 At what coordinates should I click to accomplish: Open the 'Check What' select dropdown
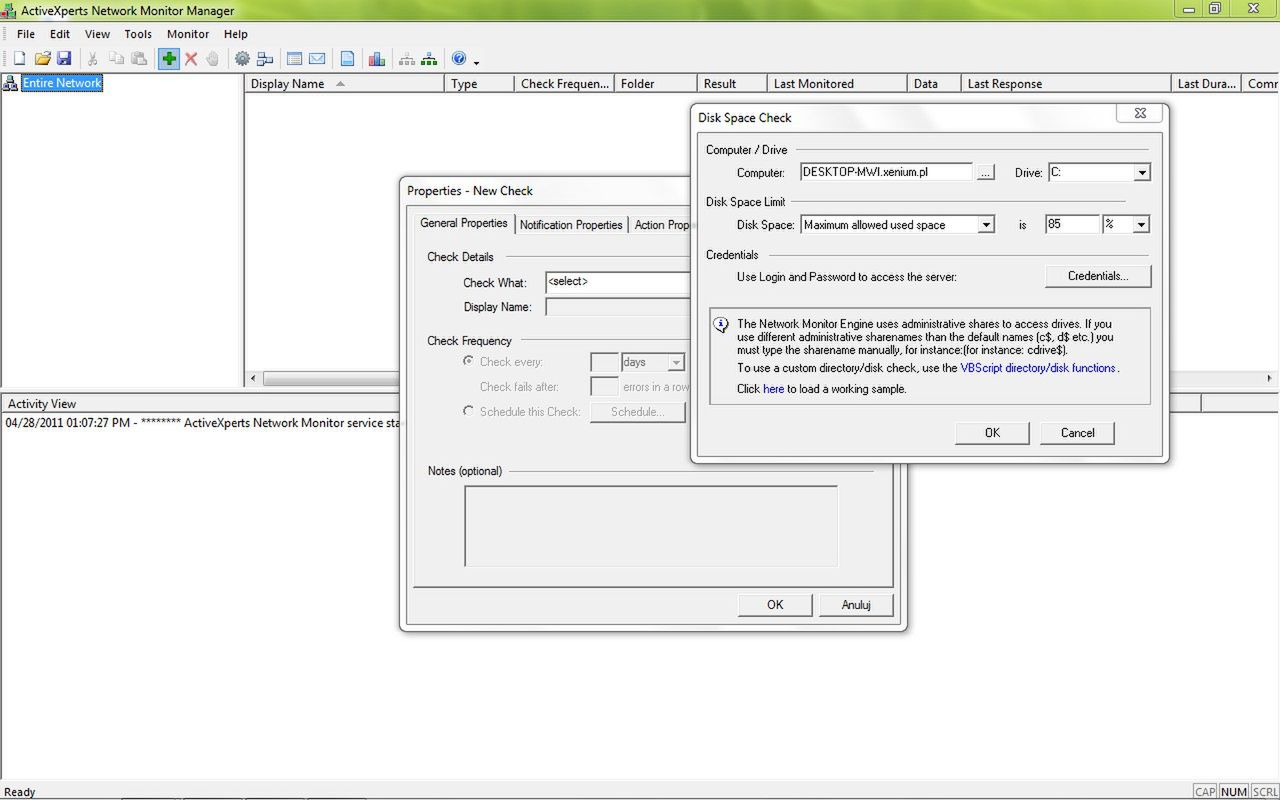[x=618, y=282]
